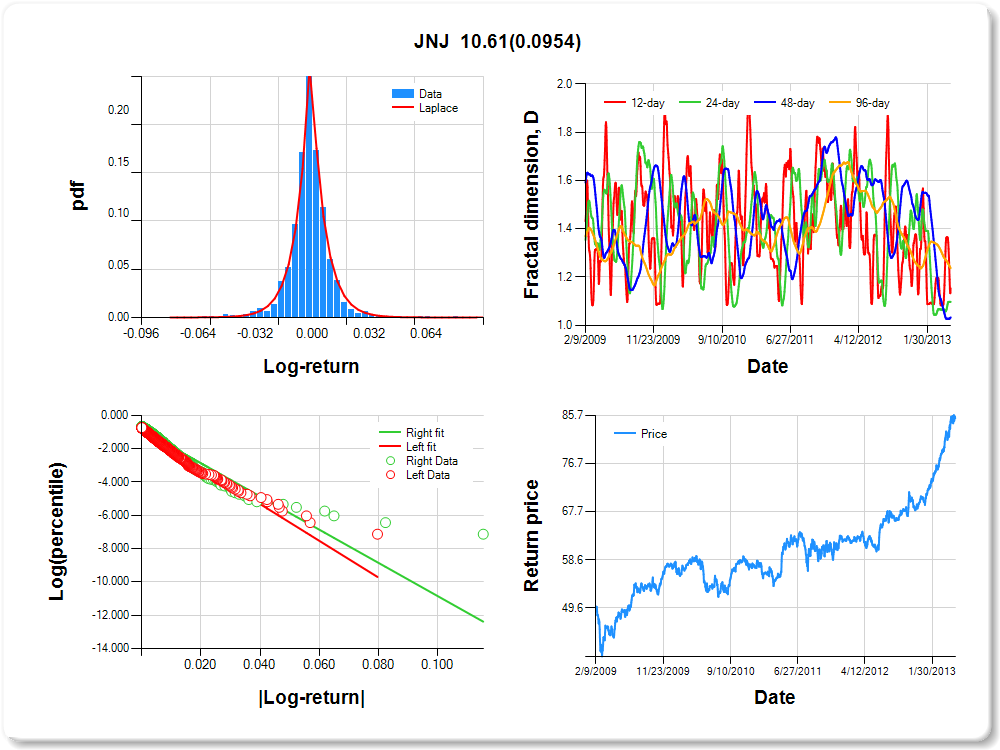Select the orange 96-day legend line

coord(839,103)
